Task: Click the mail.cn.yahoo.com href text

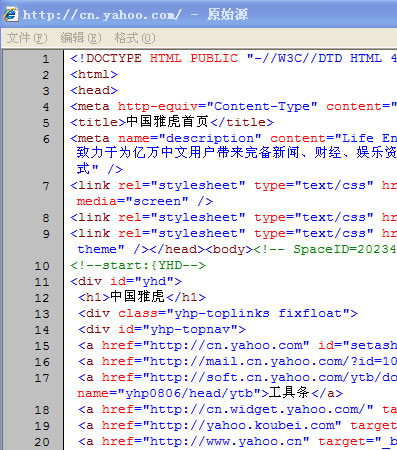Action: click(x=249, y=361)
